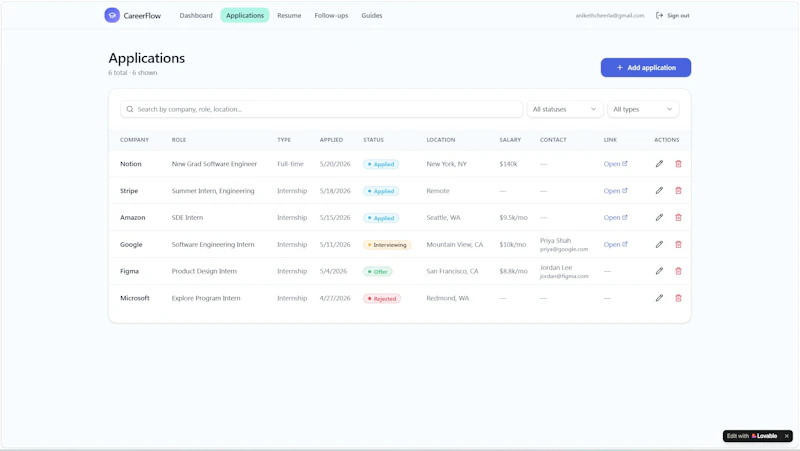Click the Jordan Lee contact name

click(x=556, y=267)
